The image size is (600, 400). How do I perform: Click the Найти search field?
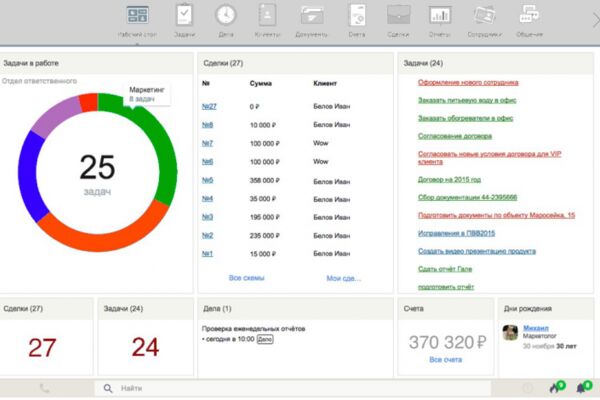click(x=293, y=388)
